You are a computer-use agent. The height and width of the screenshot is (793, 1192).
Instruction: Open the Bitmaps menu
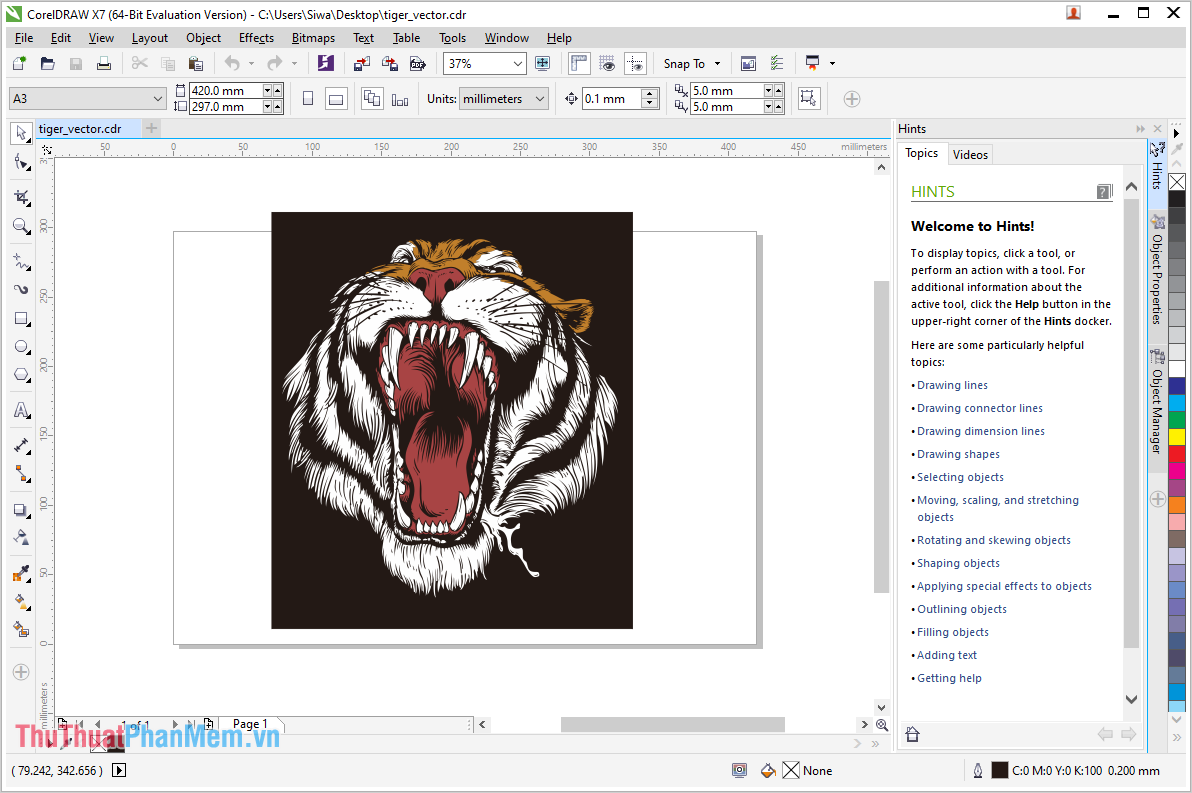coord(313,38)
